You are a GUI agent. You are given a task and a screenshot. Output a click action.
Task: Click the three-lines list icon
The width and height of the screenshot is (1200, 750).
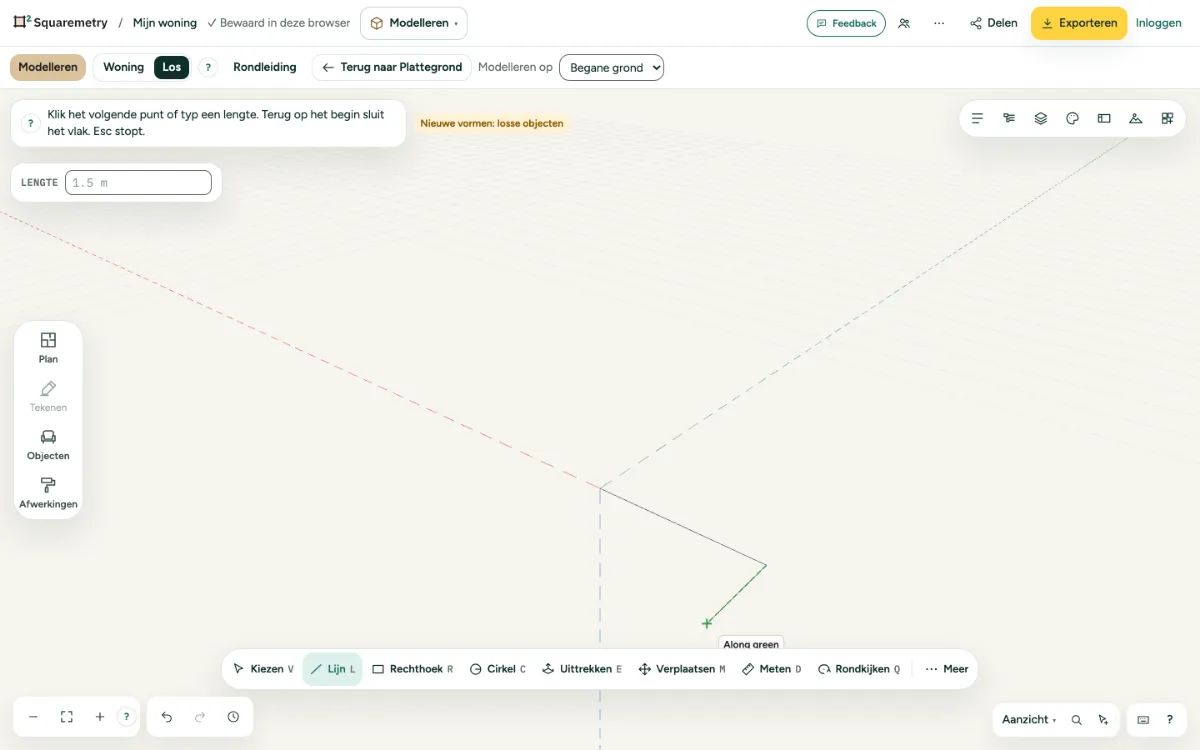click(x=977, y=118)
